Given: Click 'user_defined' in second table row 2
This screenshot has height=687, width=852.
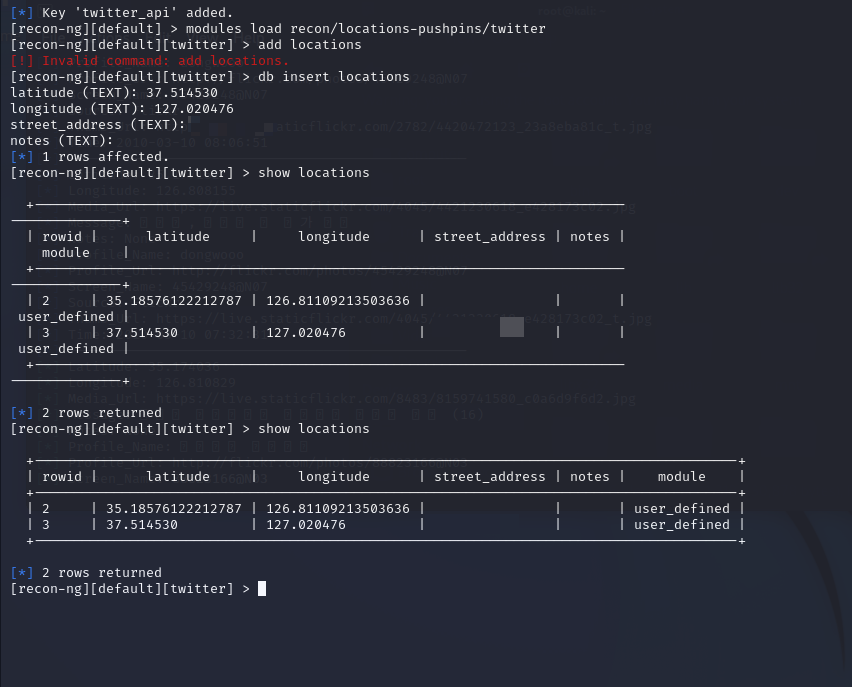Looking at the screenshot, I should coord(682,509).
